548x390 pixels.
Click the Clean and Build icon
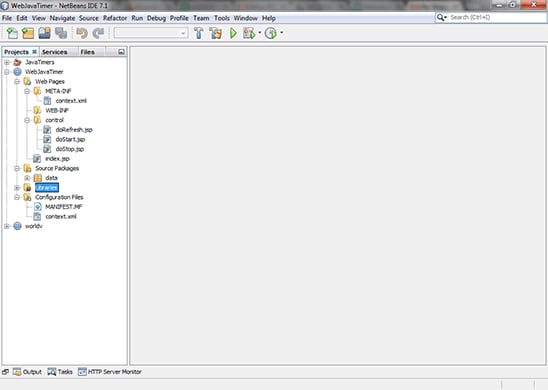216,33
